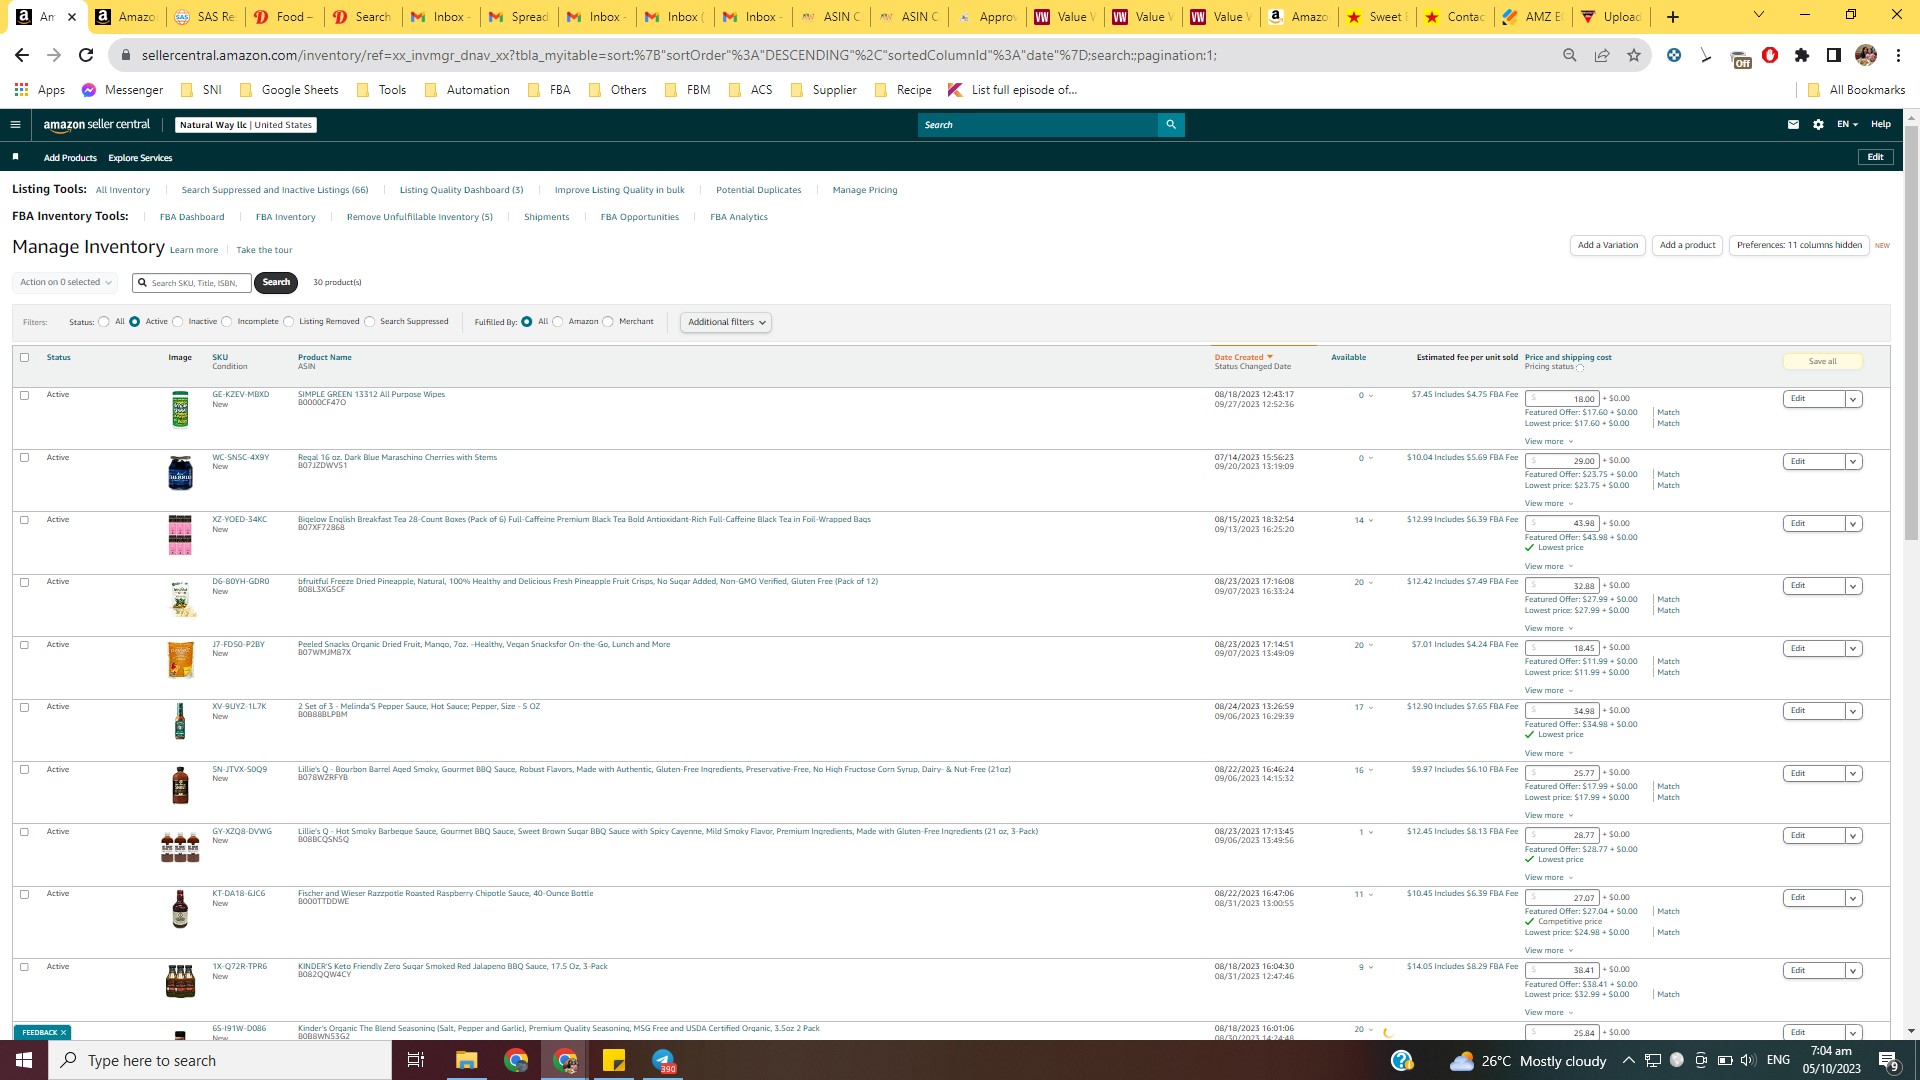
Task: Expand Edit dropdown arrow for XZ-YOED-34KC
Action: point(1853,524)
